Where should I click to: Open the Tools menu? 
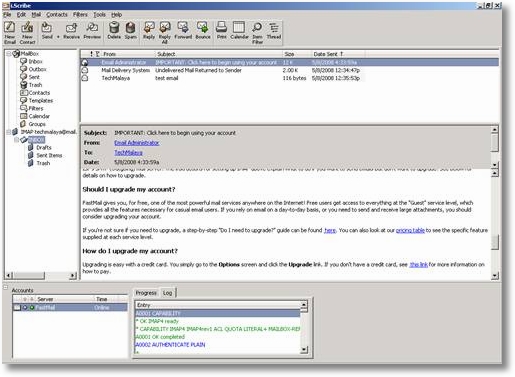(x=99, y=15)
